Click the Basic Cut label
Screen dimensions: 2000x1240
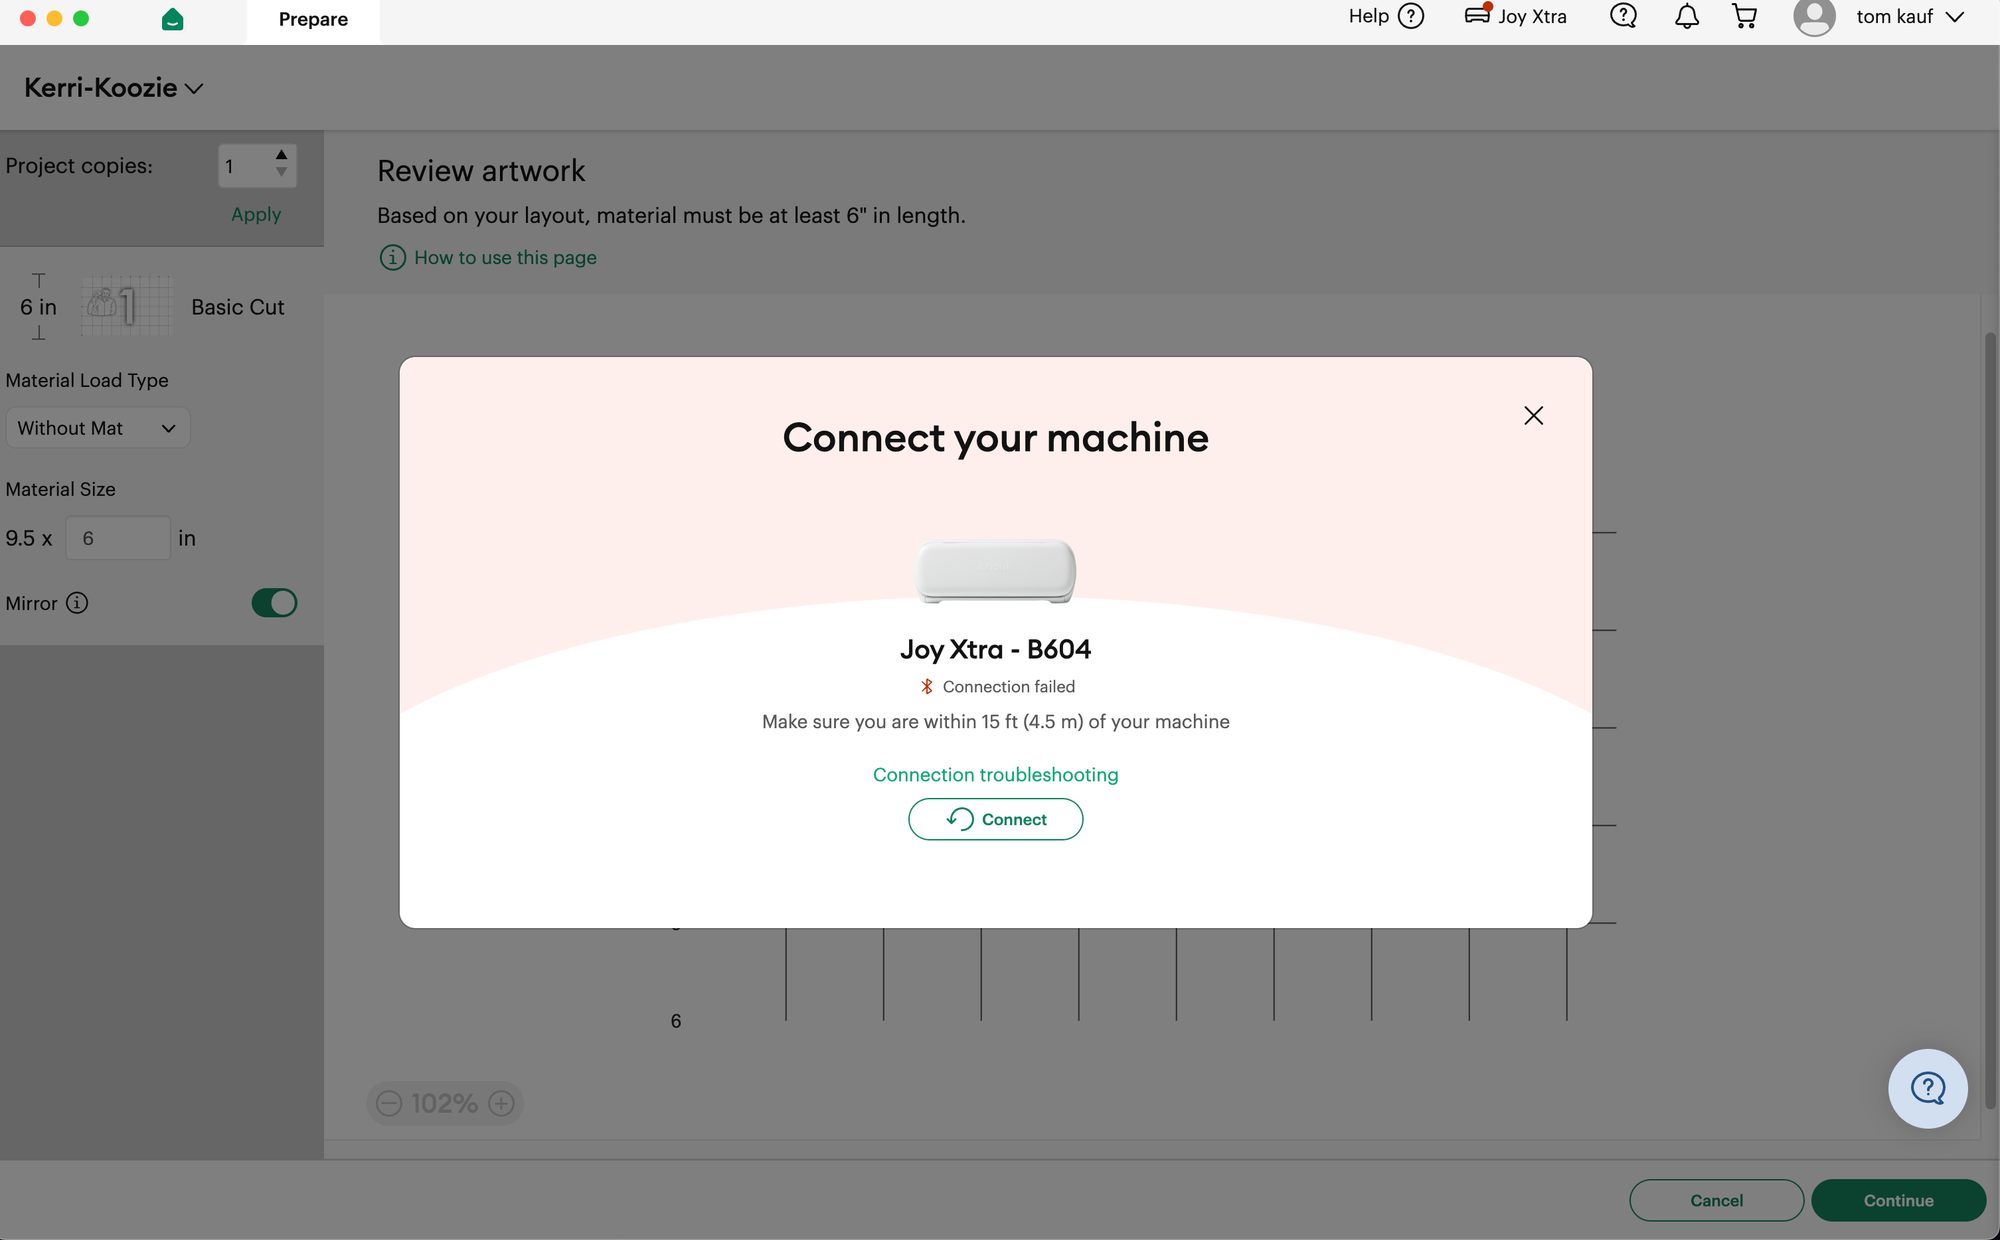(x=238, y=307)
